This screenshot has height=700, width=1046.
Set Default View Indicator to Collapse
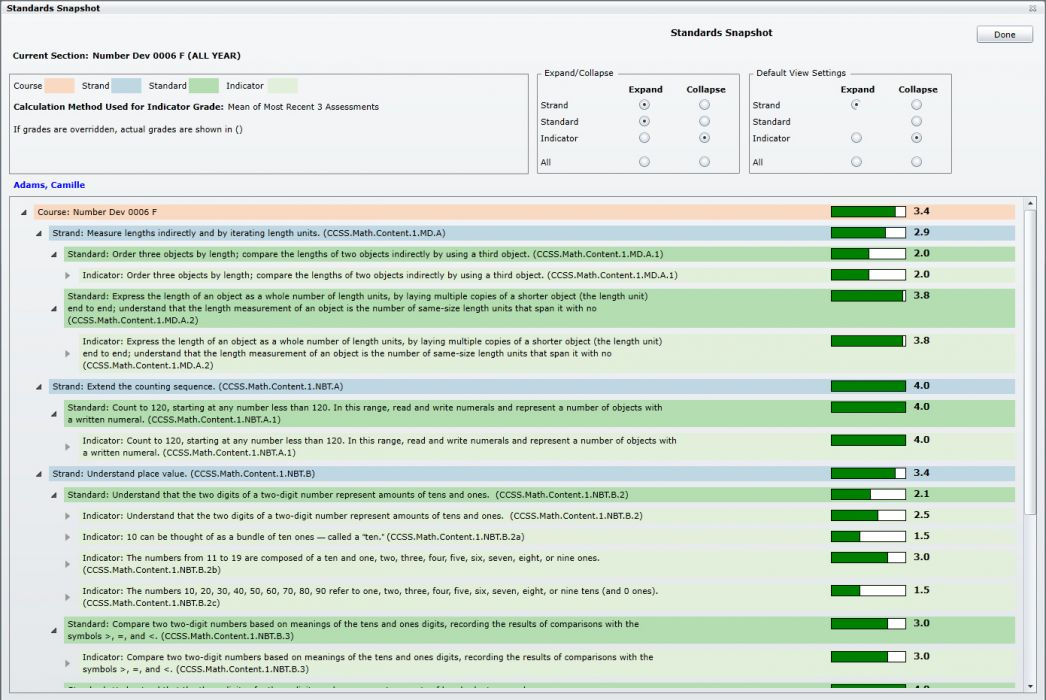(917, 138)
